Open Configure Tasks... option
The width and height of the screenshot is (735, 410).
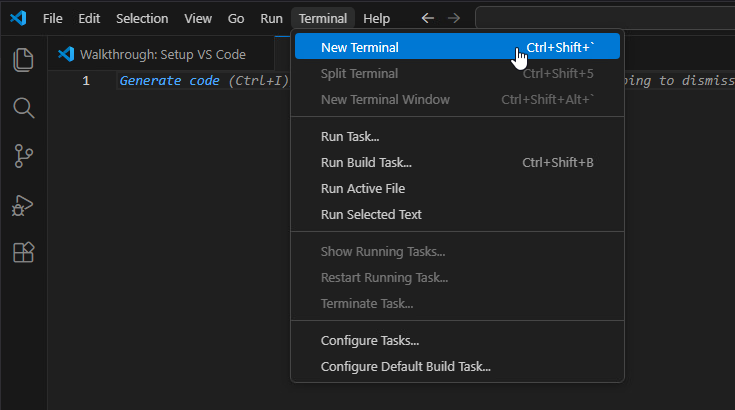pos(369,340)
